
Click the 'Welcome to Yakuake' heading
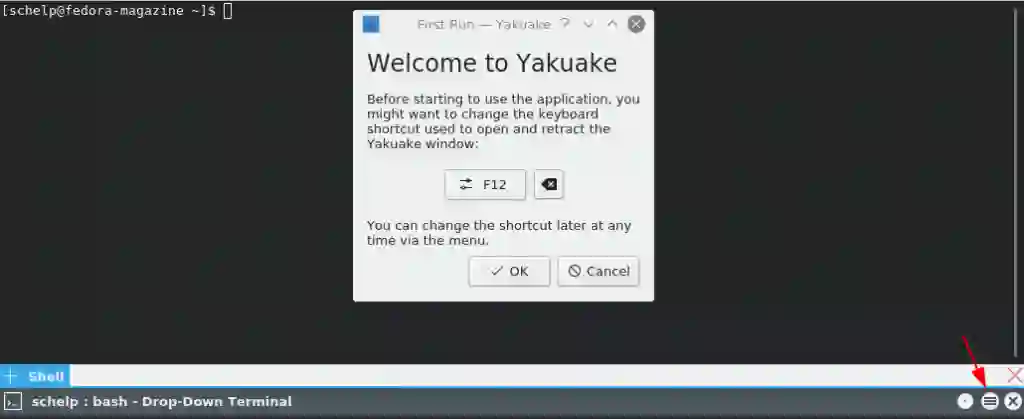point(492,63)
